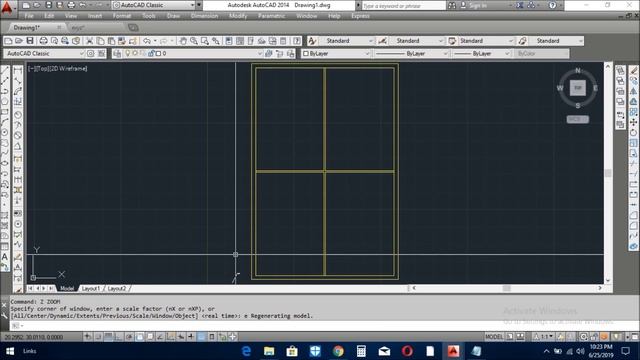Expand the Undo history dropdown arrow
Screen dimensions: 640x360
155,41
